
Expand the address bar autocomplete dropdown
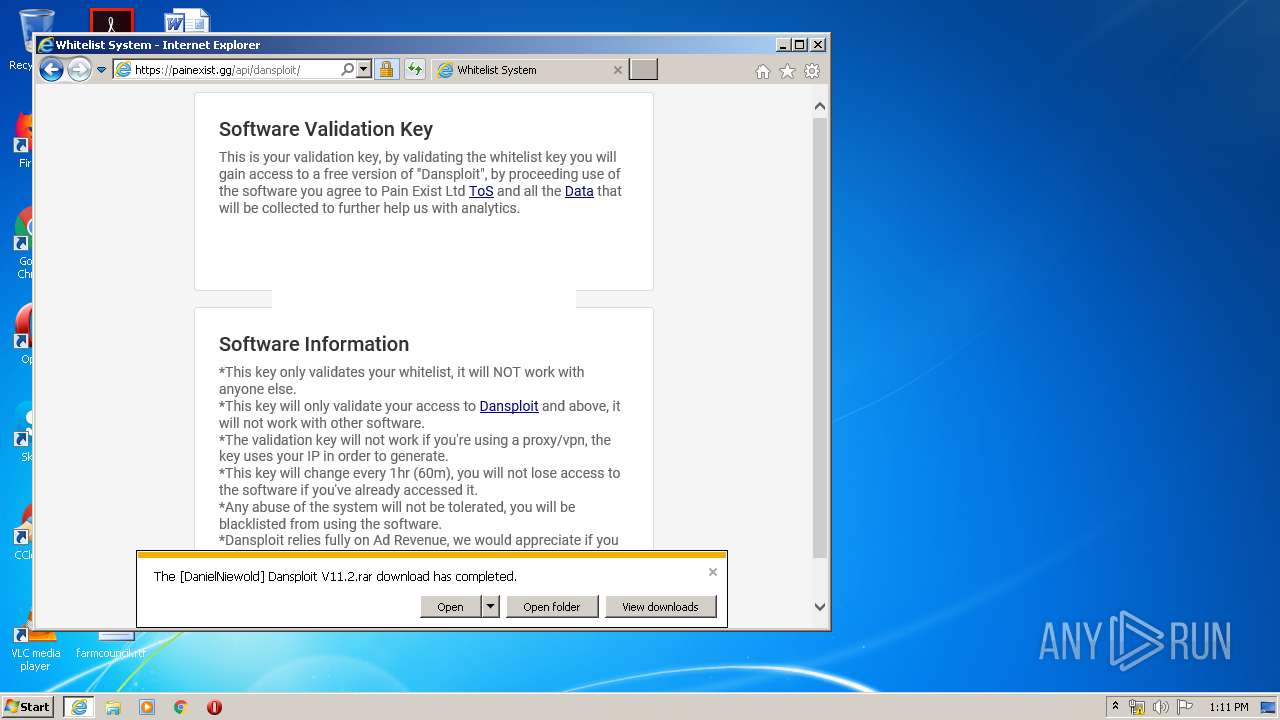click(x=364, y=70)
